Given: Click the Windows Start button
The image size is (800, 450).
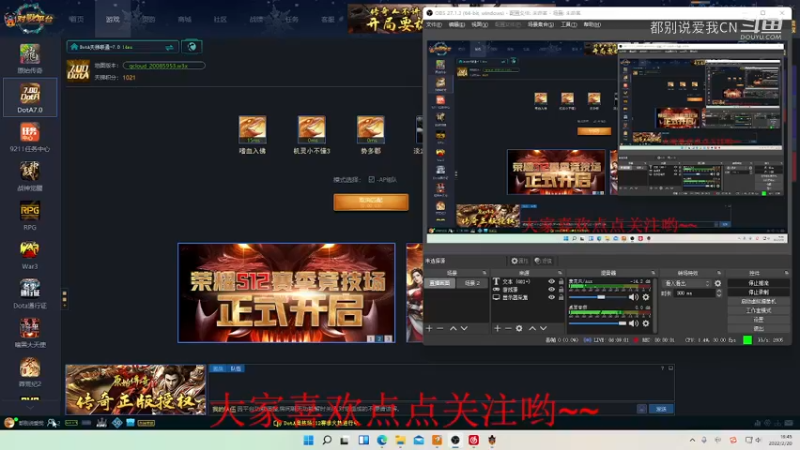Looking at the screenshot, I should coord(309,440).
